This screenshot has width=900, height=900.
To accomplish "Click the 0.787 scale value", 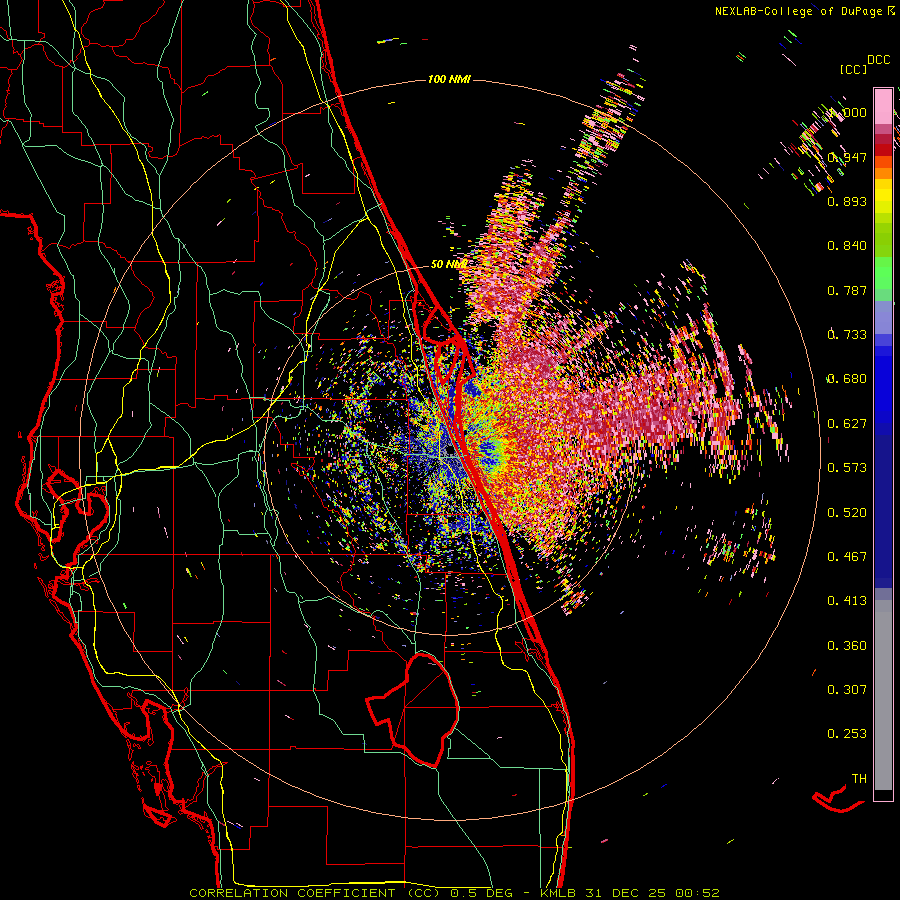I will (847, 290).
